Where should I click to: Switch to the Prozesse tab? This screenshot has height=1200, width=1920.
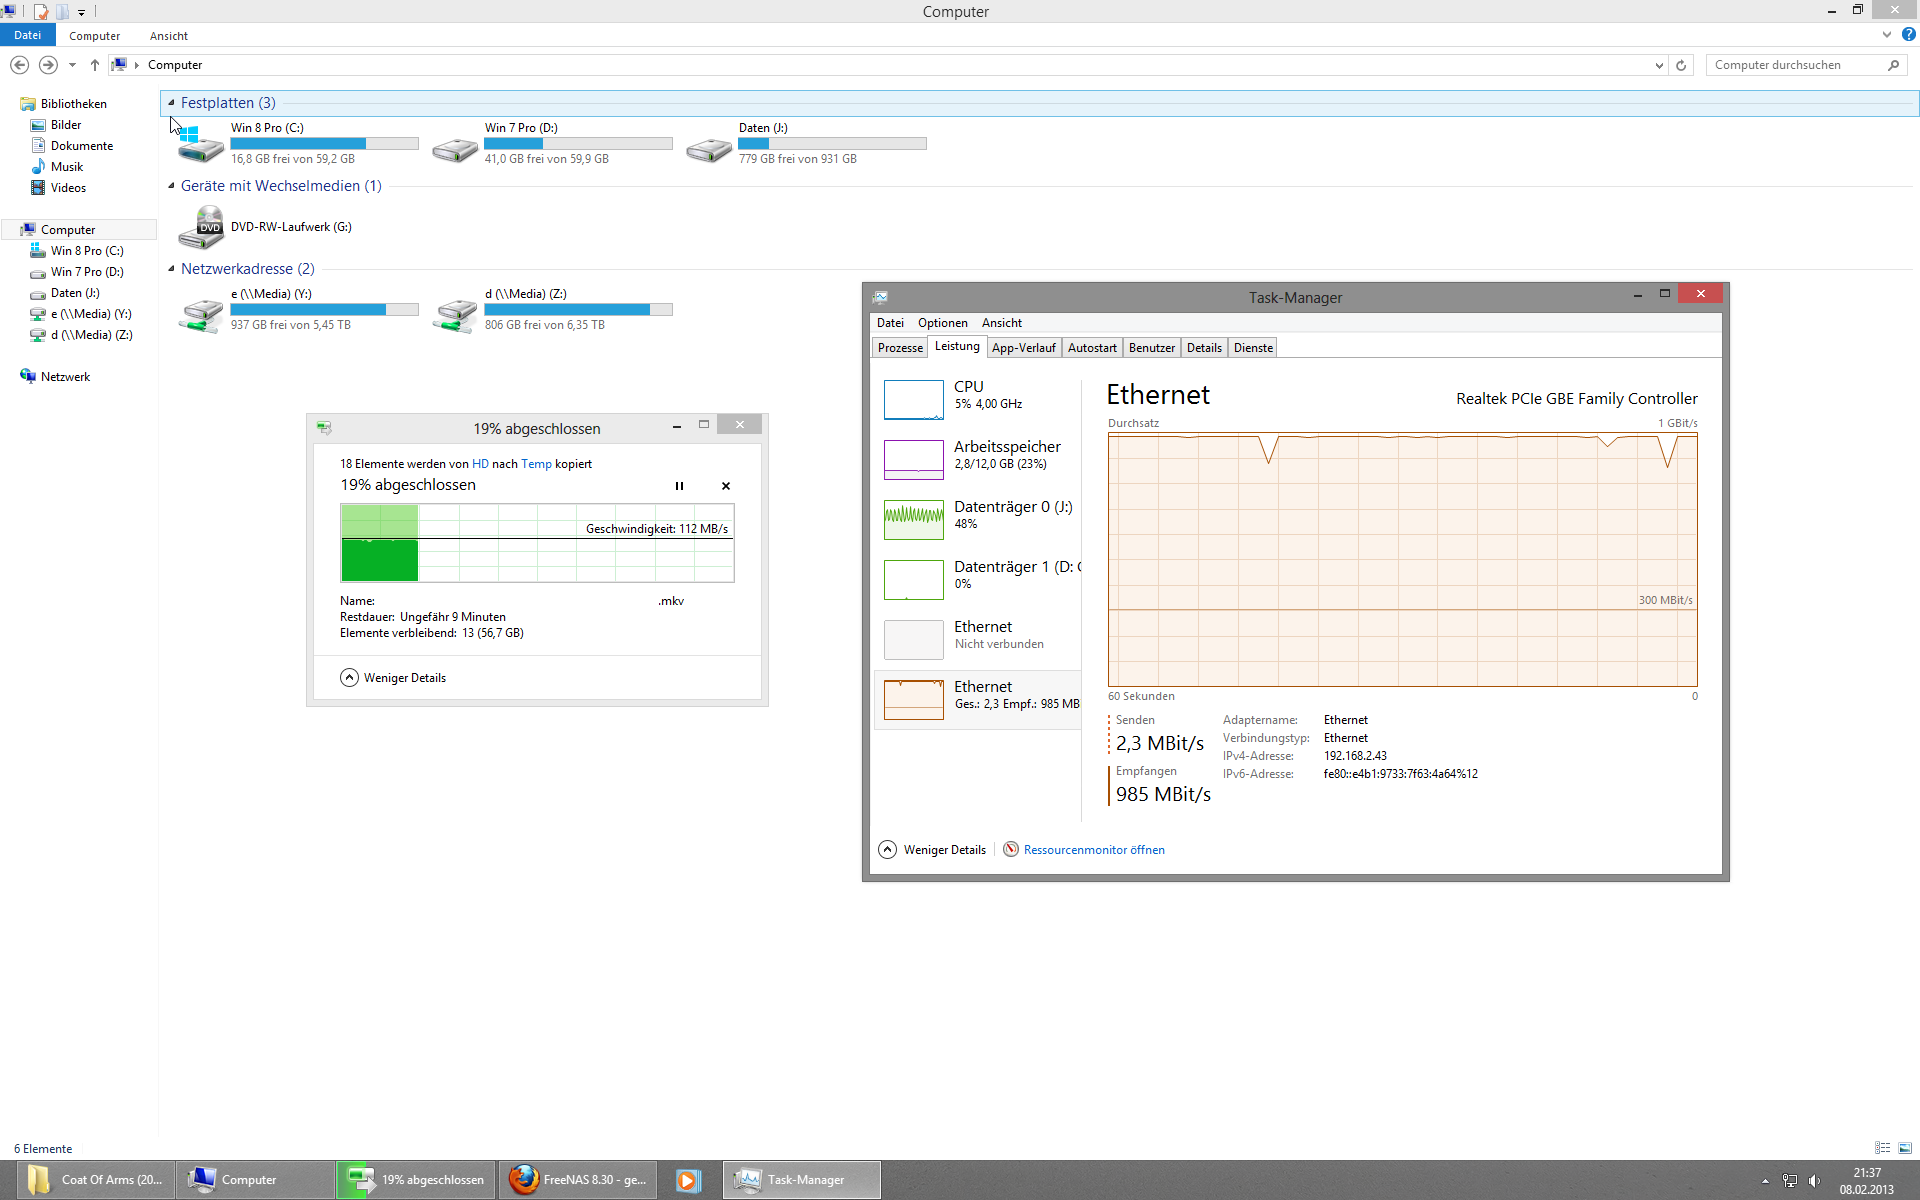coord(900,348)
